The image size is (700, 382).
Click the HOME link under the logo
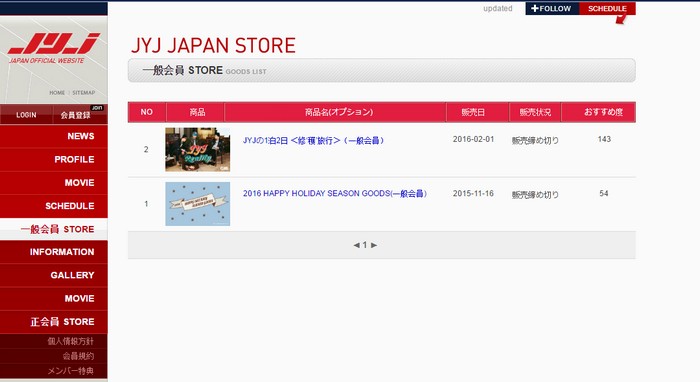pos(57,93)
